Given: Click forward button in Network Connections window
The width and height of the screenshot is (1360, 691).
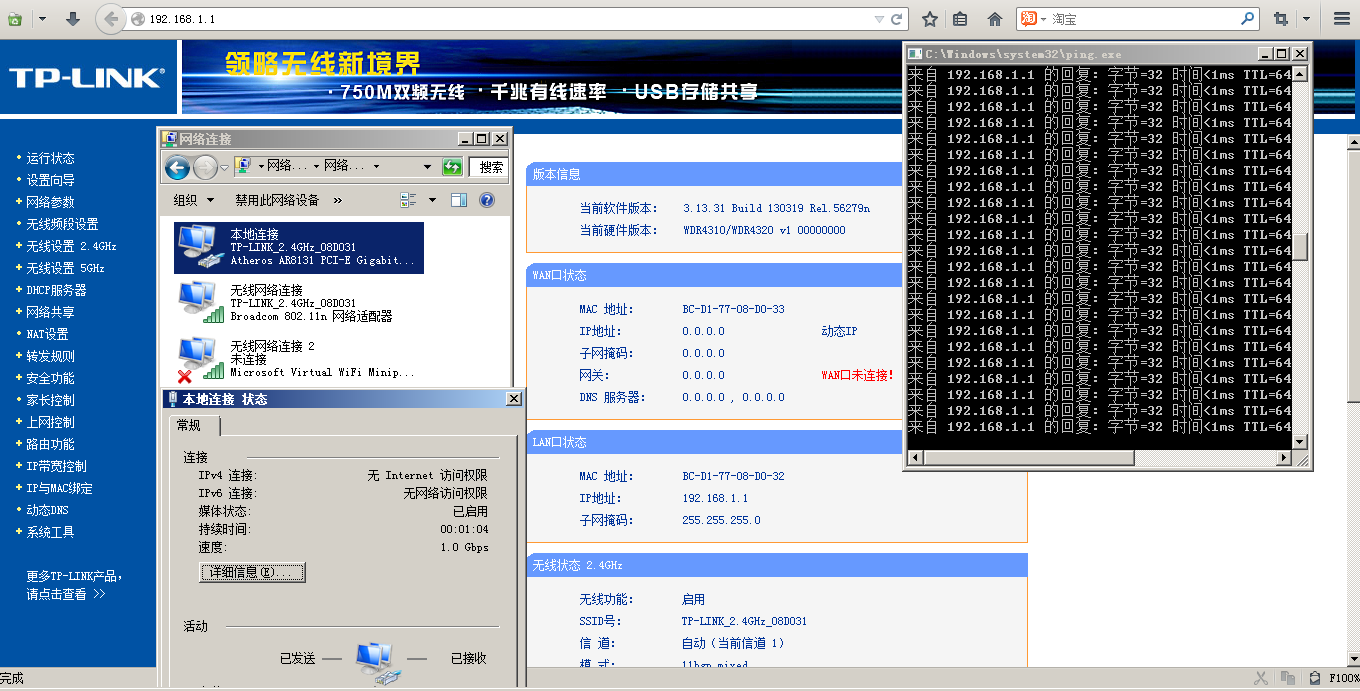Looking at the screenshot, I should [x=205, y=168].
